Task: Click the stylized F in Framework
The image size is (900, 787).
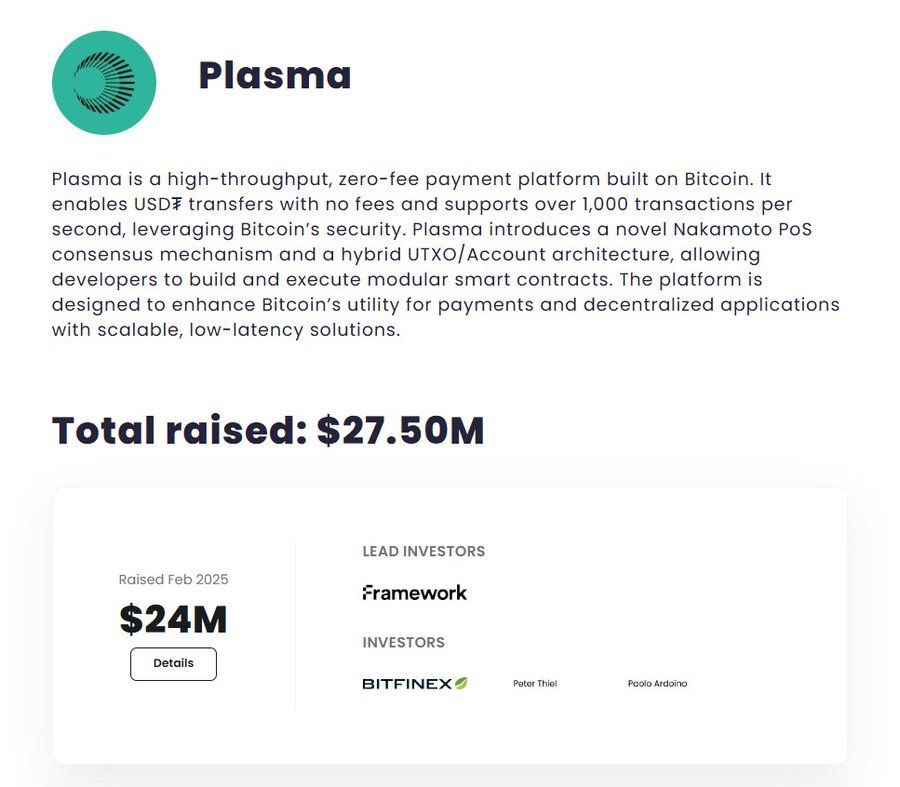Action: (x=366, y=592)
